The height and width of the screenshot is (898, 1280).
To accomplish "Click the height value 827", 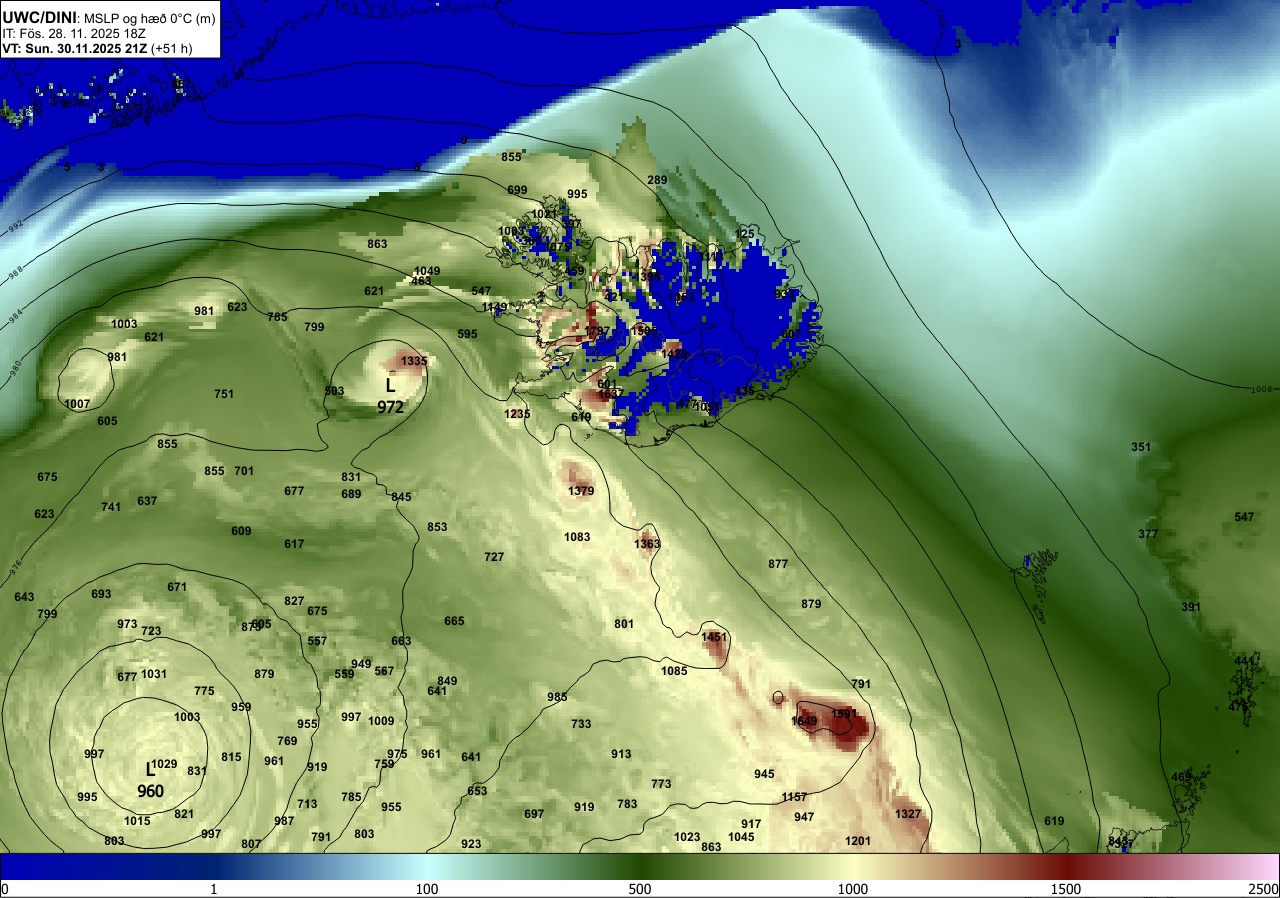I will point(294,601).
